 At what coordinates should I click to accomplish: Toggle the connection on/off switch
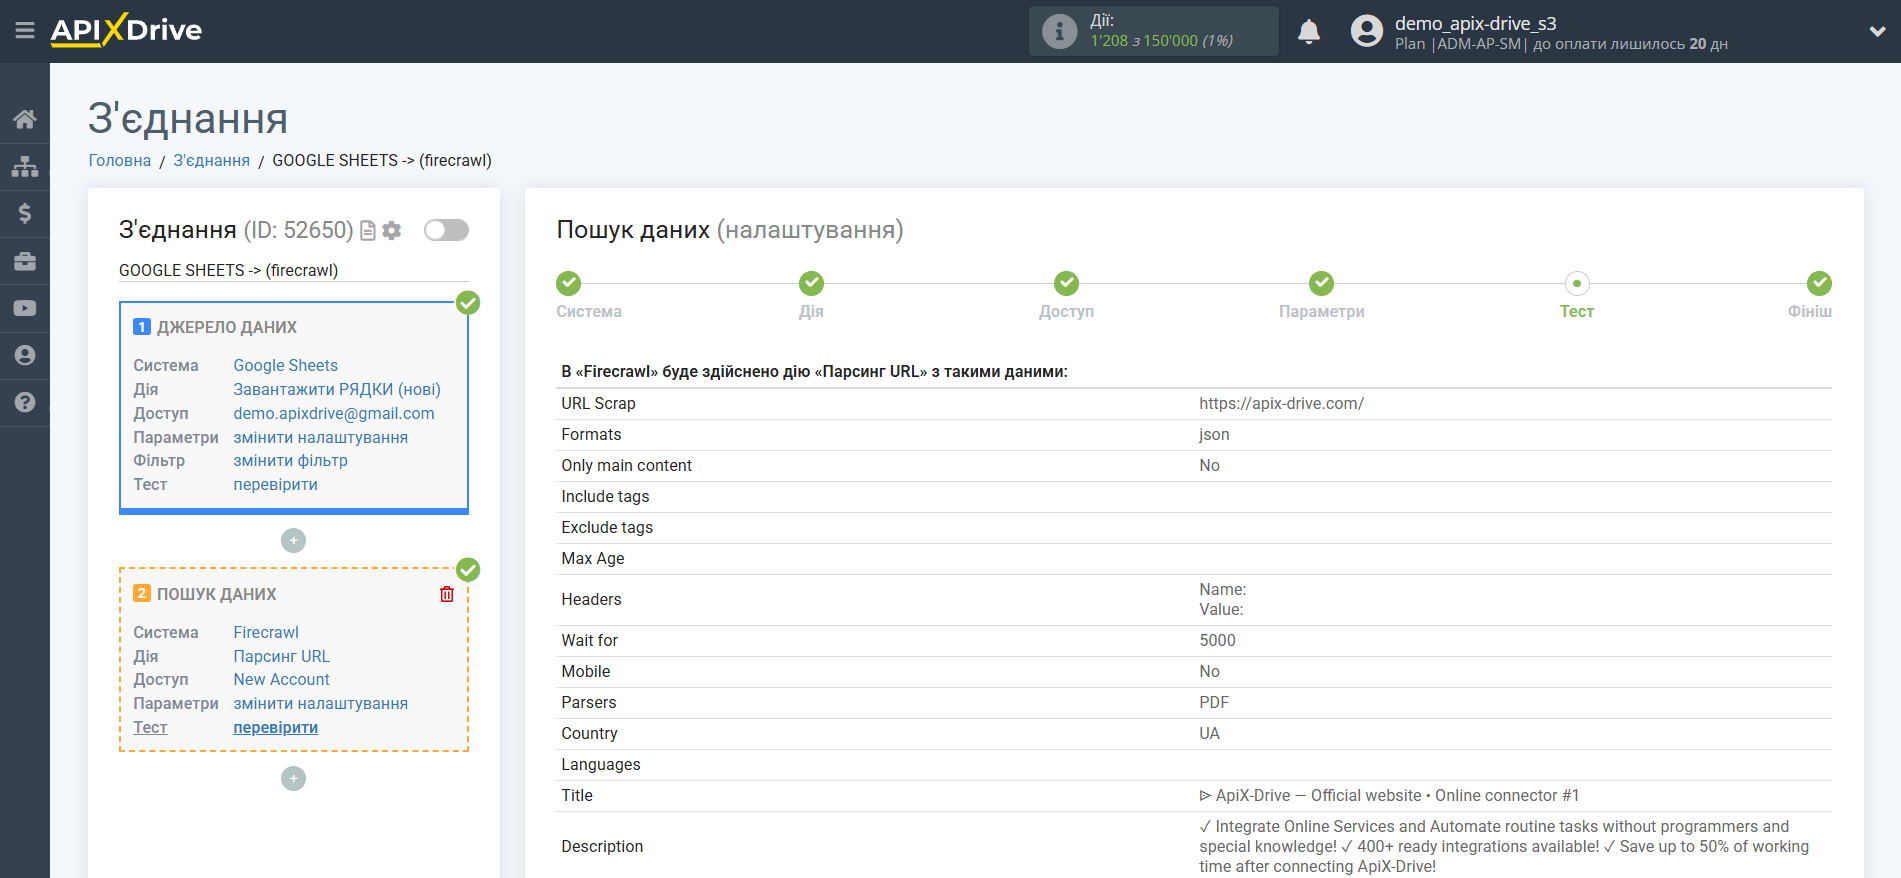coord(446,231)
